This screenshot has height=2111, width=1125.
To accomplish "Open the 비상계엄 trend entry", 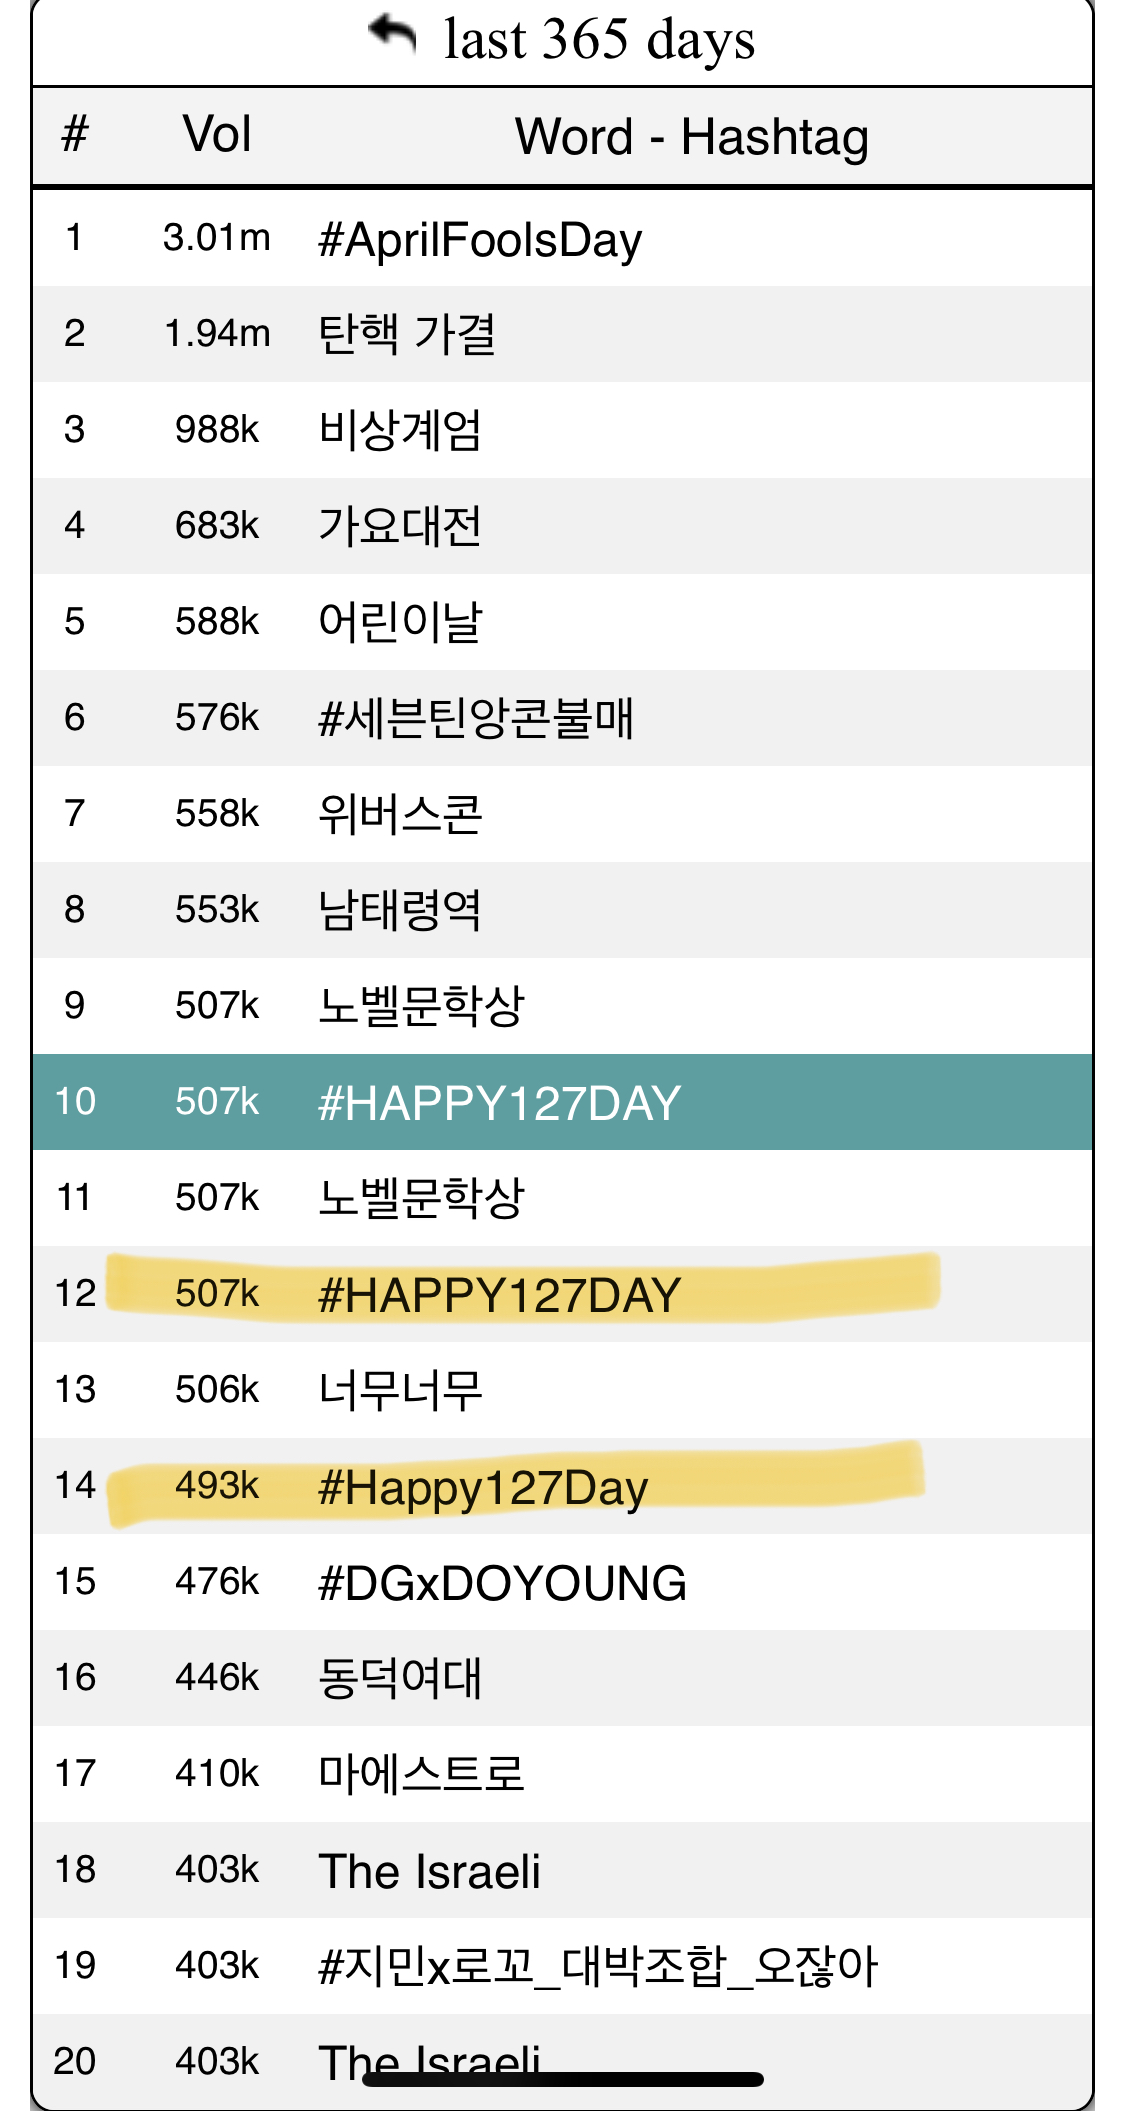I will pyautogui.click(x=562, y=430).
